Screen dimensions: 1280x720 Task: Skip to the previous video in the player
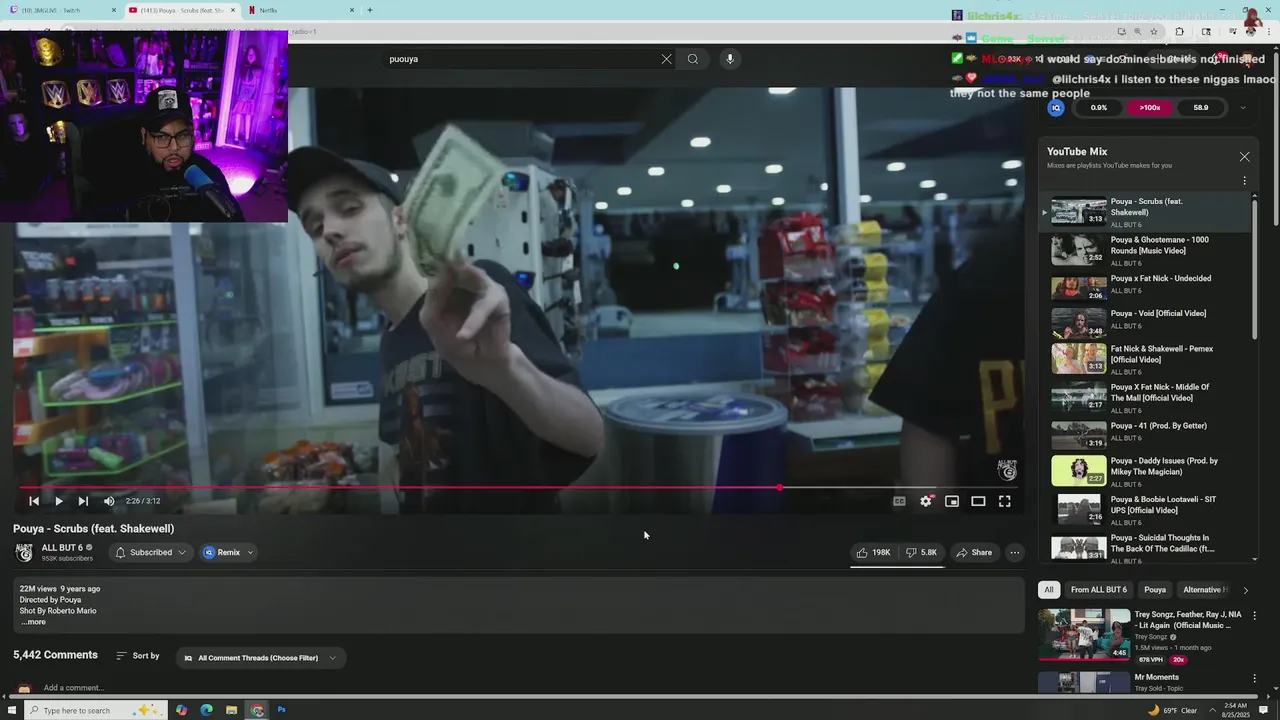coord(34,501)
